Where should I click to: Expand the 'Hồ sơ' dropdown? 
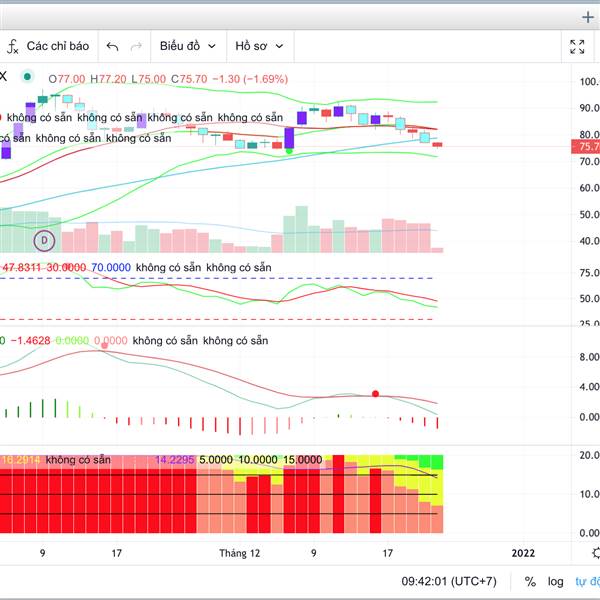pyautogui.click(x=259, y=46)
